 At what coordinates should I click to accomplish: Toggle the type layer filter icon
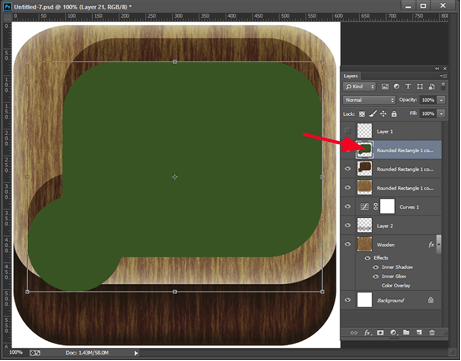click(x=408, y=87)
